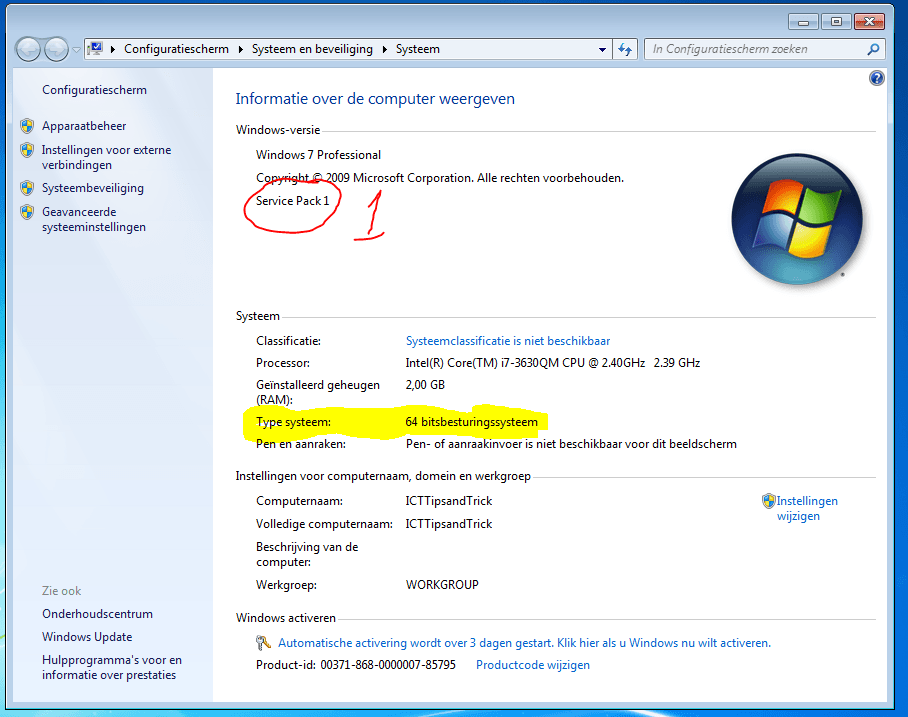Open Geavanceerde systeeminstellingen link
This screenshot has height=717, width=908.
point(94,220)
